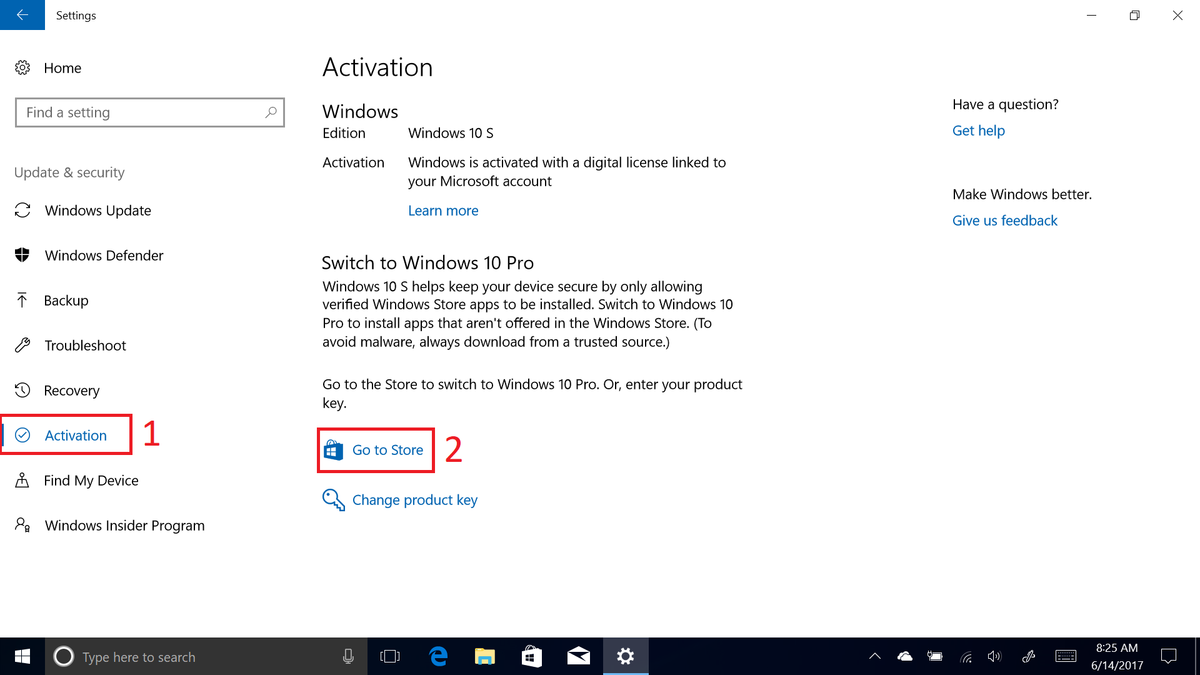Click the Learn more link
Image resolution: width=1200 pixels, height=675 pixels.
click(443, 210)
